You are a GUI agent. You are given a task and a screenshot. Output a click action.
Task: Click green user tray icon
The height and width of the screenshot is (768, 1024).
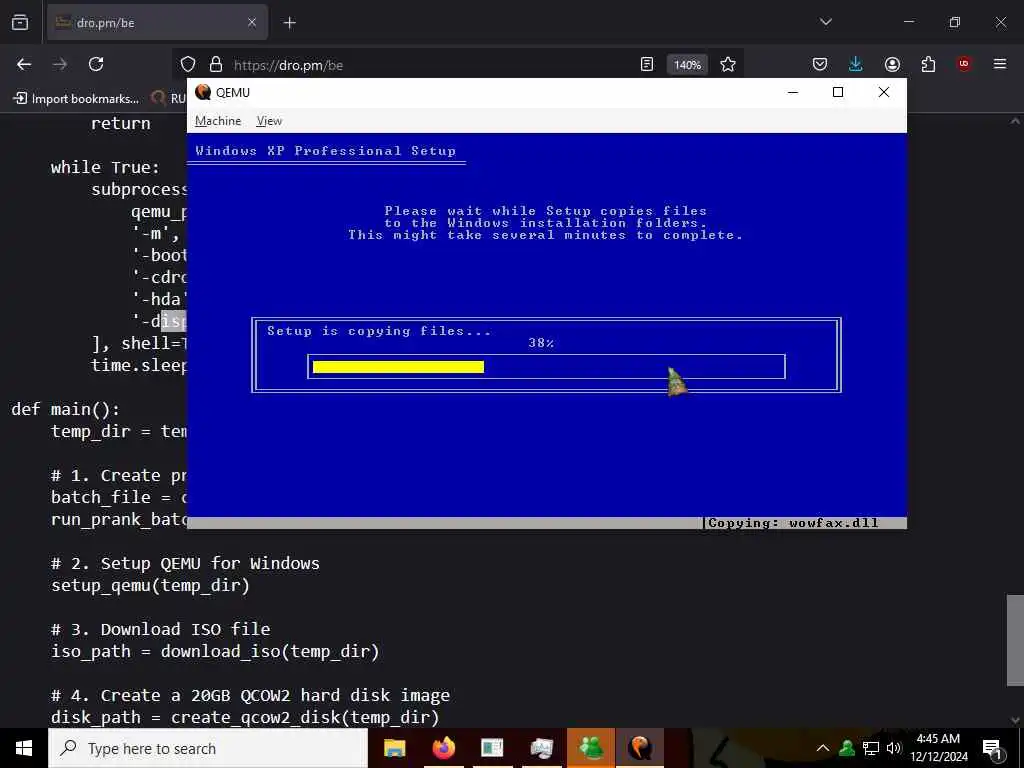click(x=847, y=748)
